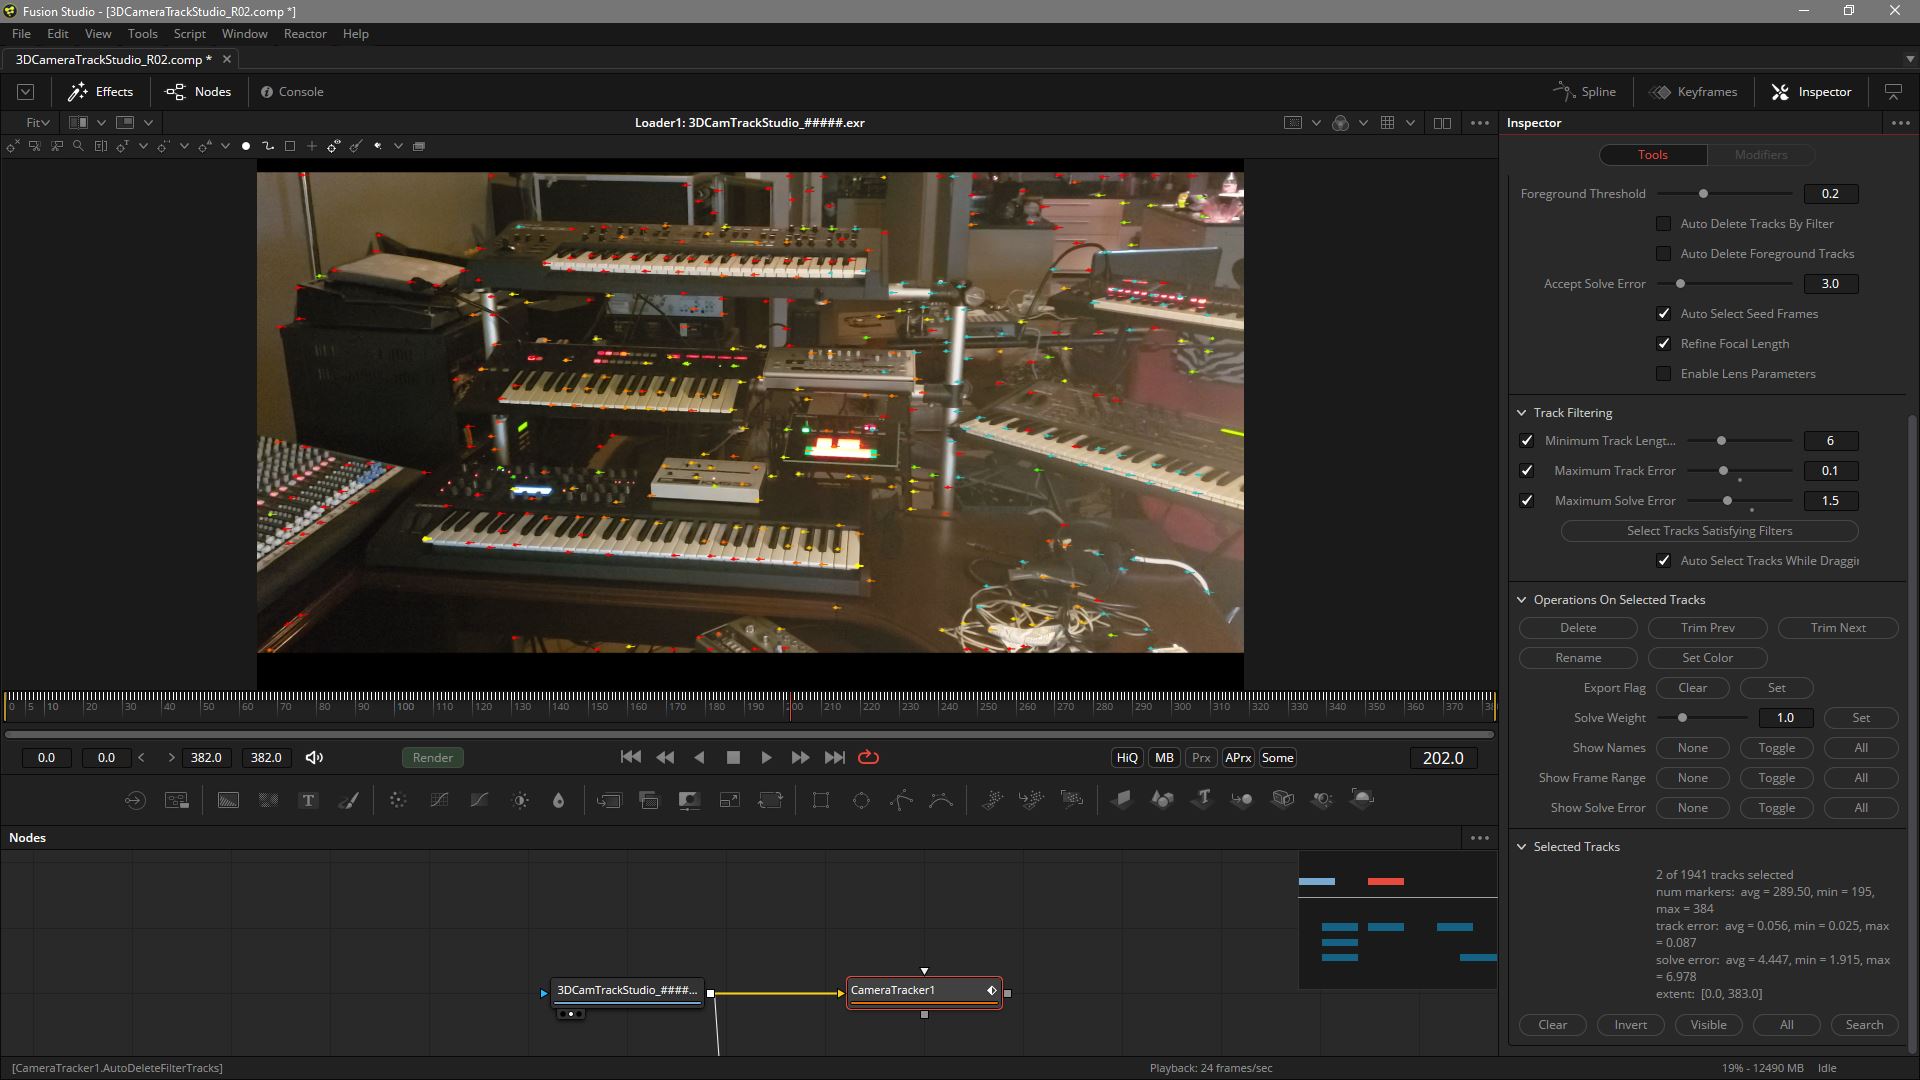Enable Auto Delete Tracks By Filter
This screenshot has height=1080, width=1920.
point(1664,224)
